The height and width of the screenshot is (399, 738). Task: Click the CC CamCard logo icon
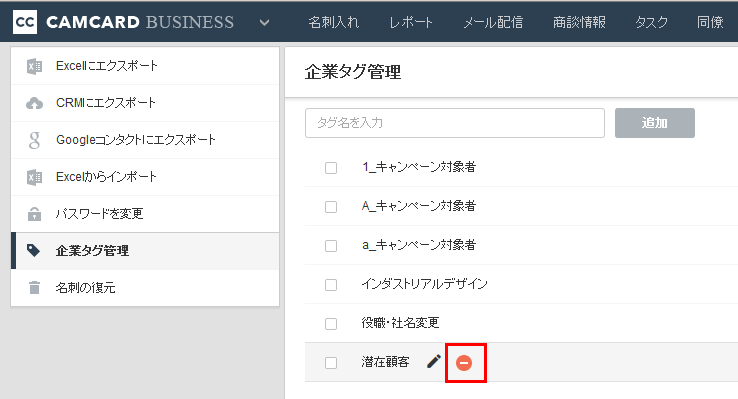point(25,22)
